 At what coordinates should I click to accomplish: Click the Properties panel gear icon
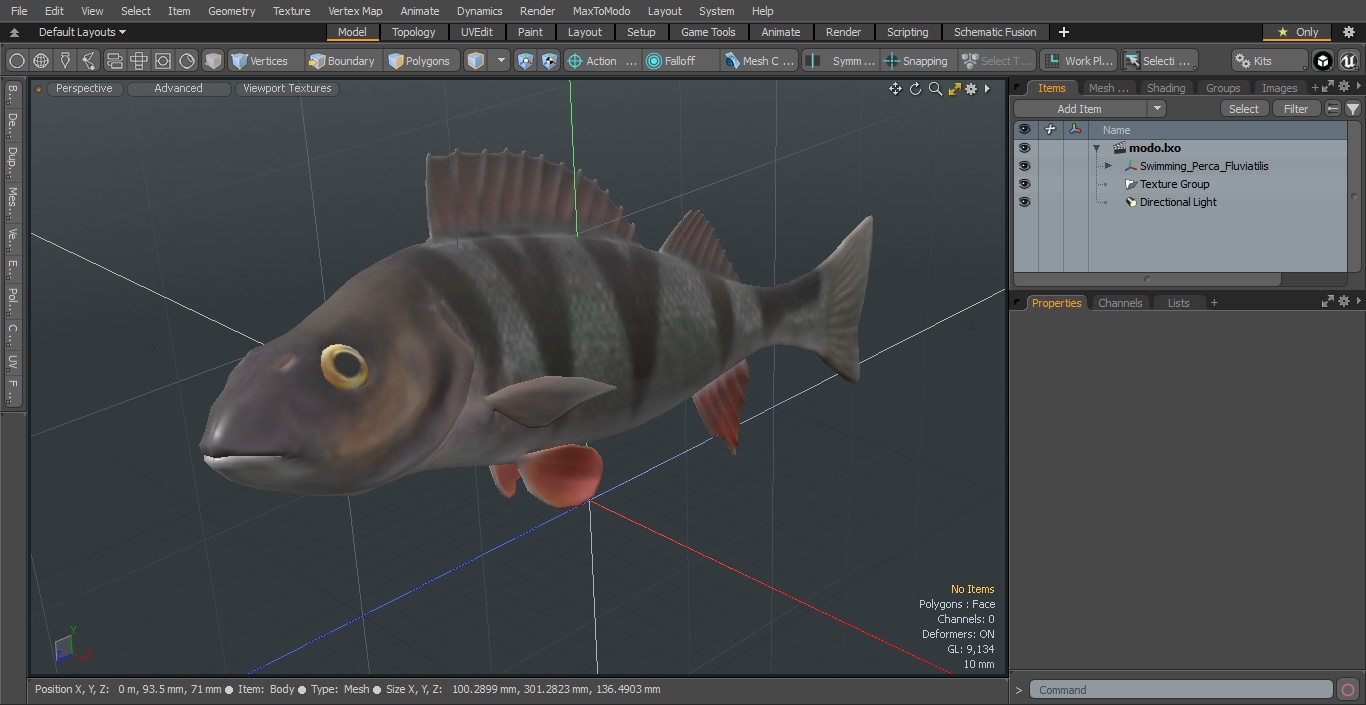1345,301
